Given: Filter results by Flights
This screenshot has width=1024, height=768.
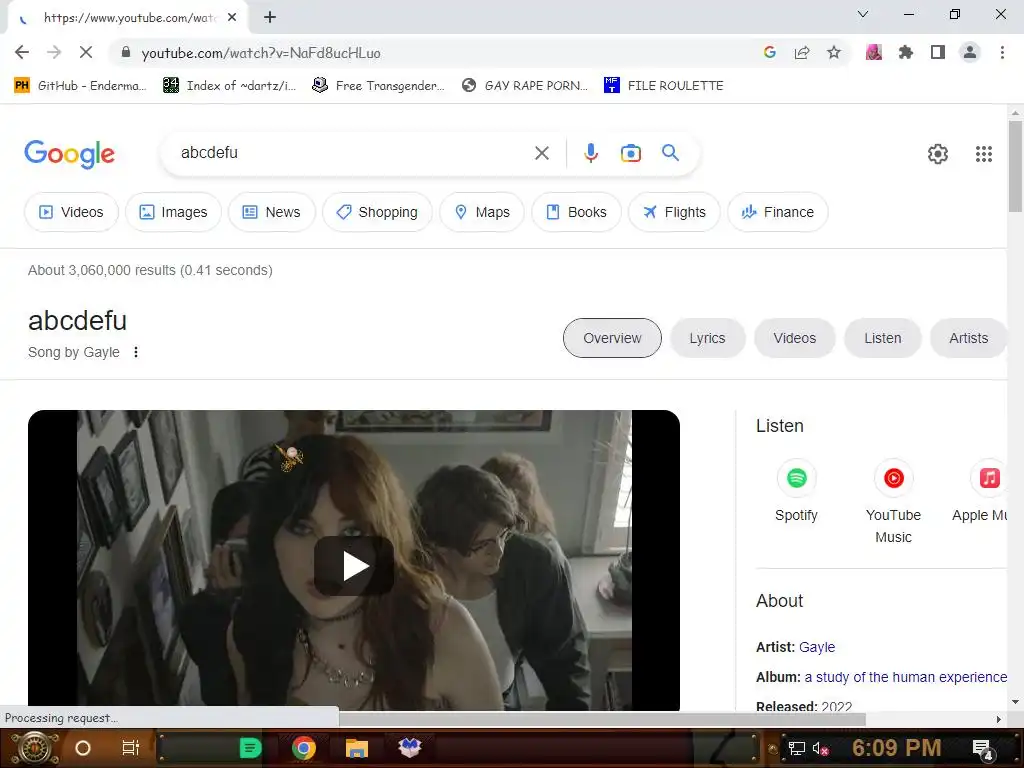Looking at the screenshot, I should point(674,212).
